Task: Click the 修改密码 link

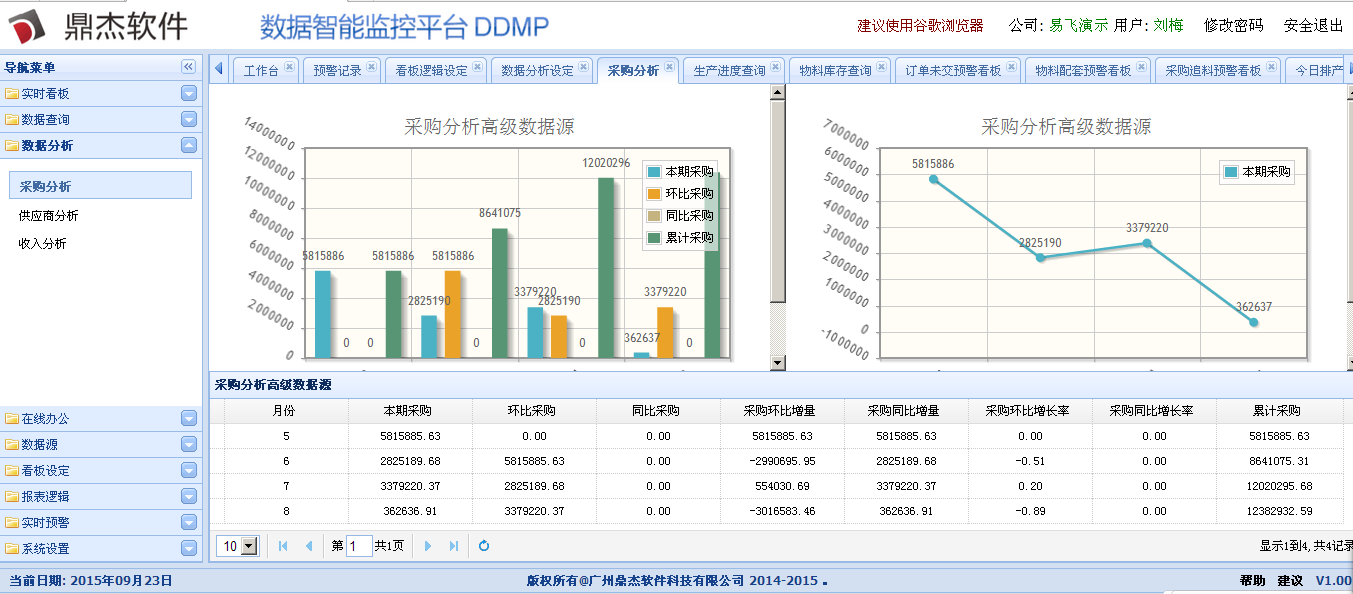Action: 1233,26
